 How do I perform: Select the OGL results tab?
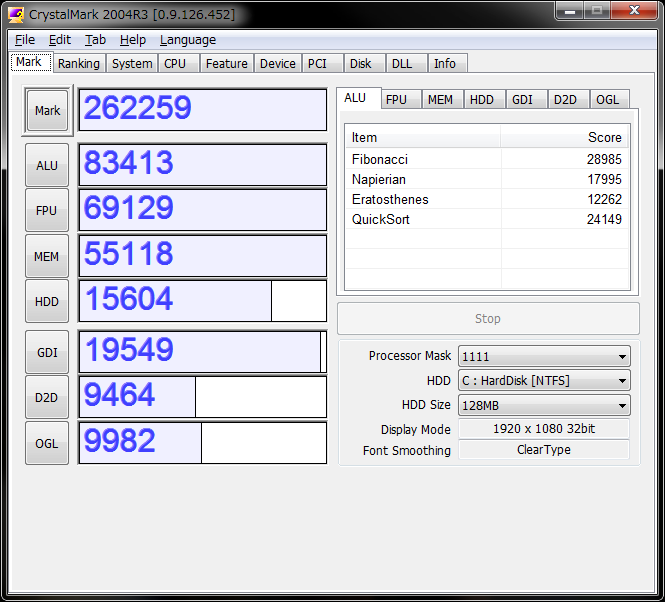click(x=607, y=99)
